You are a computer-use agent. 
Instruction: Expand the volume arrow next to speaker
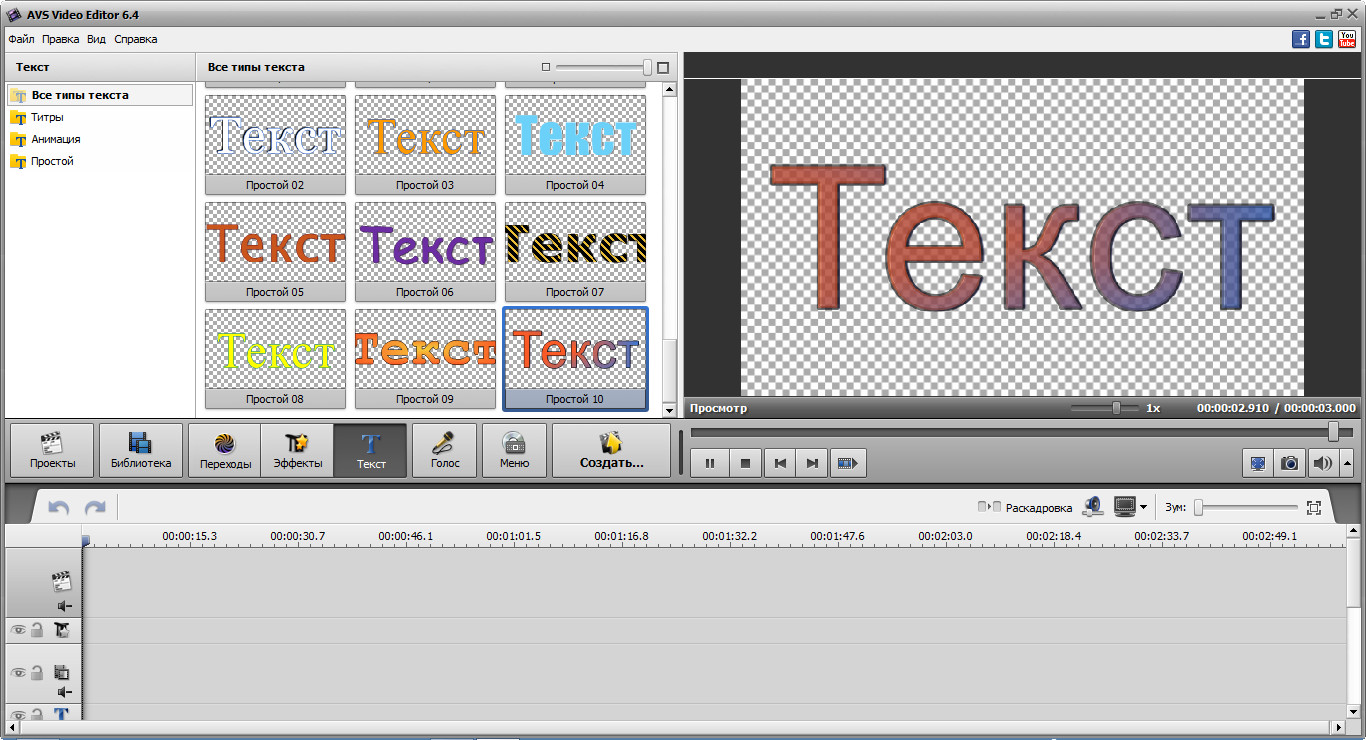click(1347, 463)
